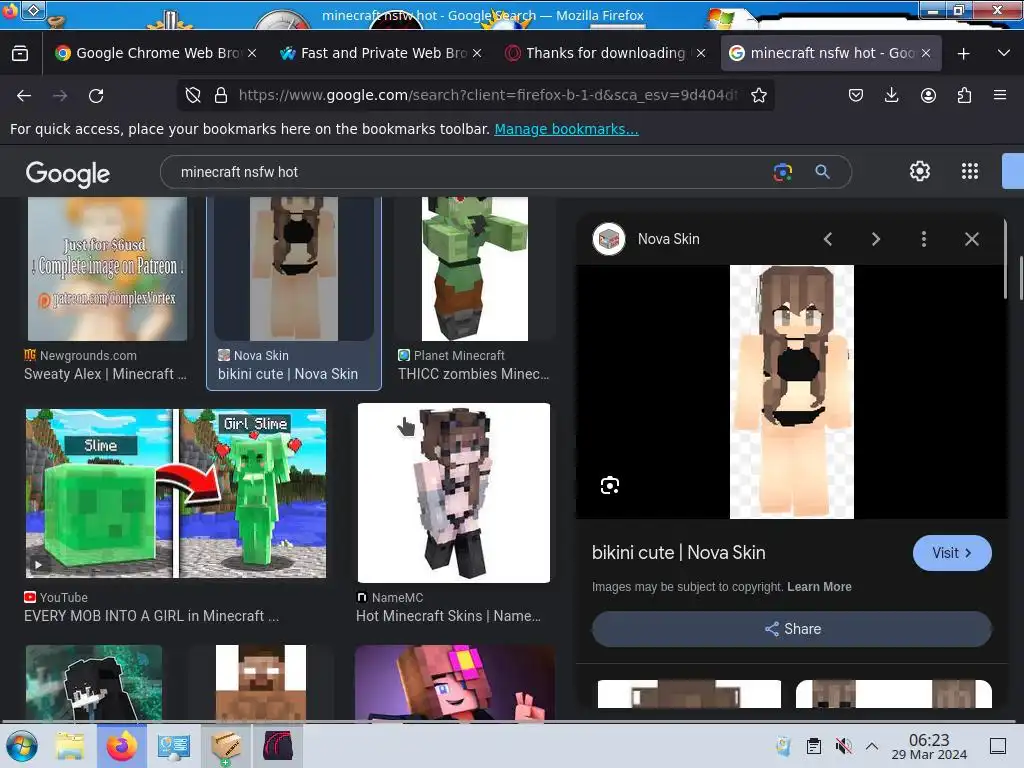Image resolution: width=1024 pixels, height=768 pixels.
Task: Expand hidden system tray icons
Action: [x=872, y=746]
